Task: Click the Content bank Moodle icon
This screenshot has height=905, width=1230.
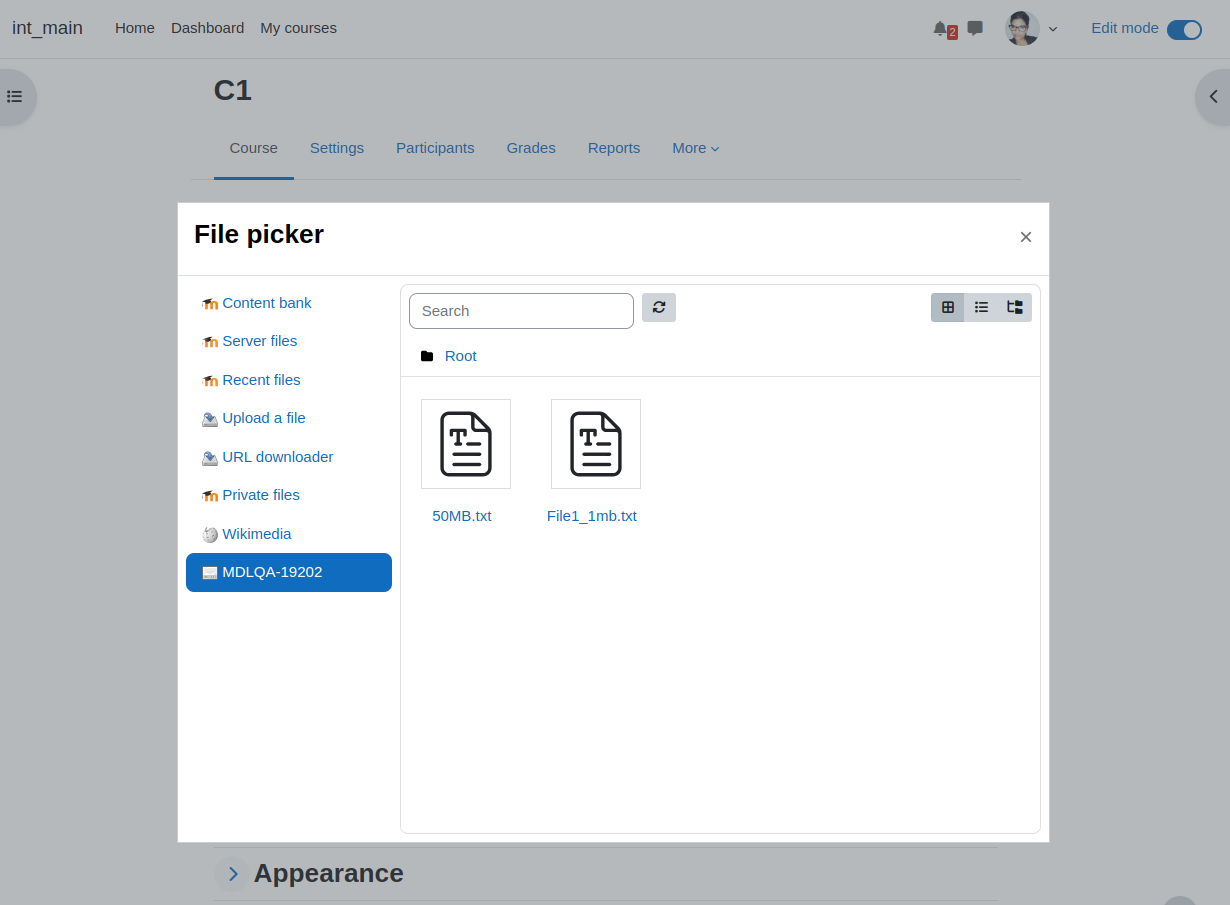Action: click(210, 304)
